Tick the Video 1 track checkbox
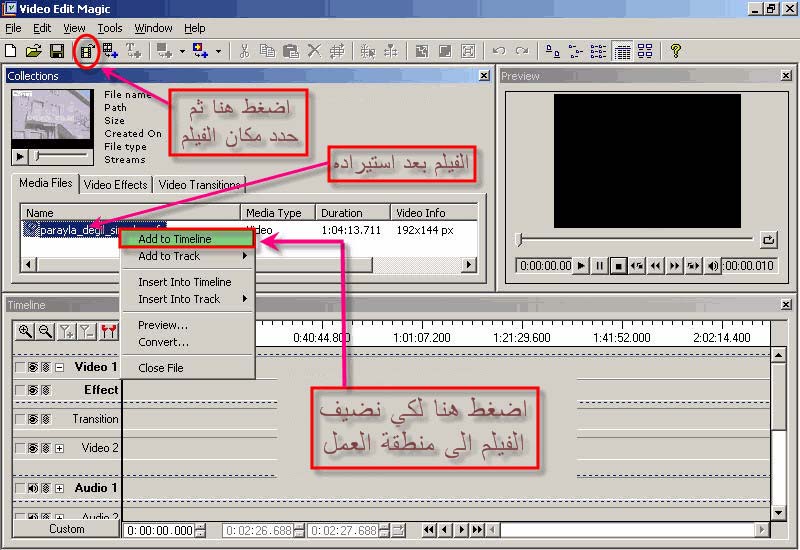800x550 pixels. (19, 367)
